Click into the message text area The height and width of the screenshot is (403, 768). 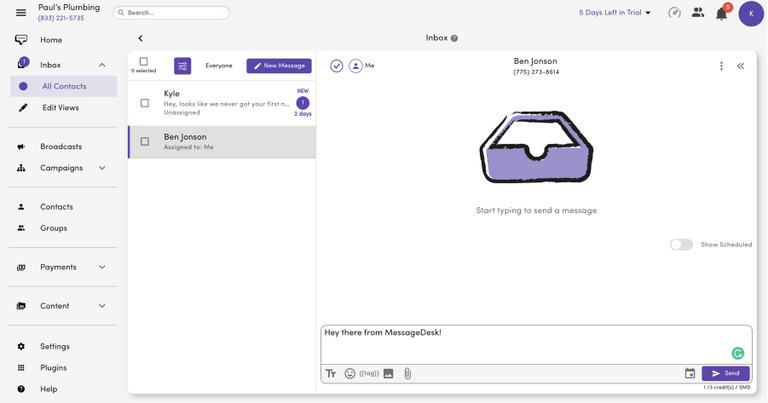[536, 345]
